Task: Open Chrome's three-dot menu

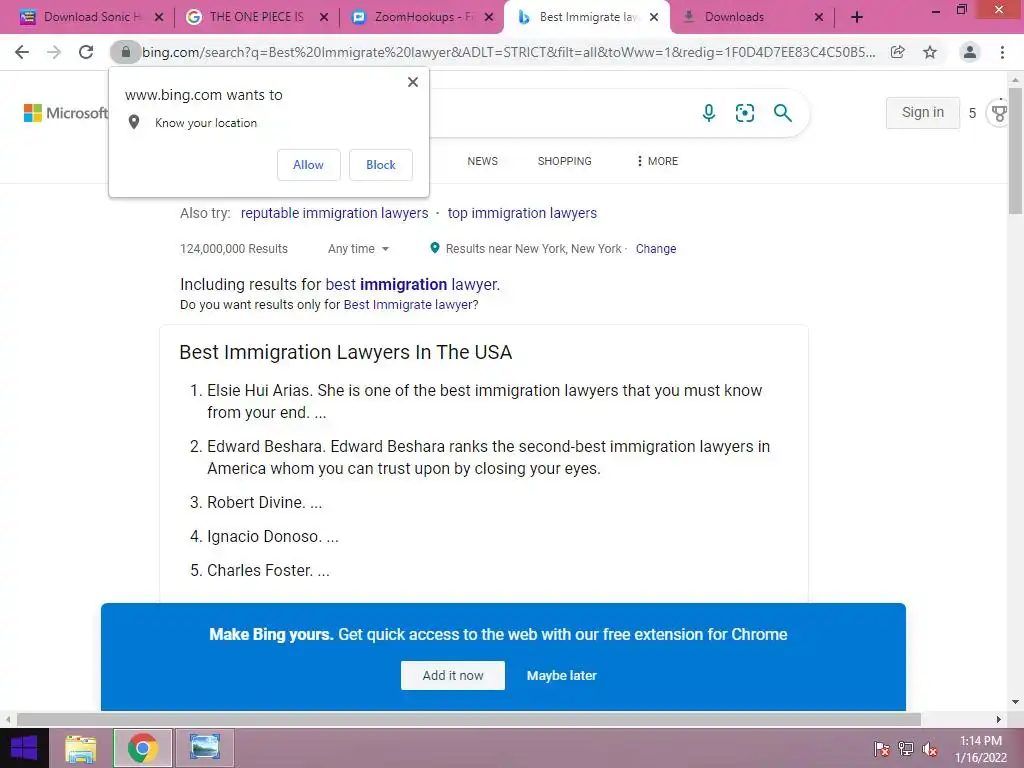Action: click(x=1002, y=52)
